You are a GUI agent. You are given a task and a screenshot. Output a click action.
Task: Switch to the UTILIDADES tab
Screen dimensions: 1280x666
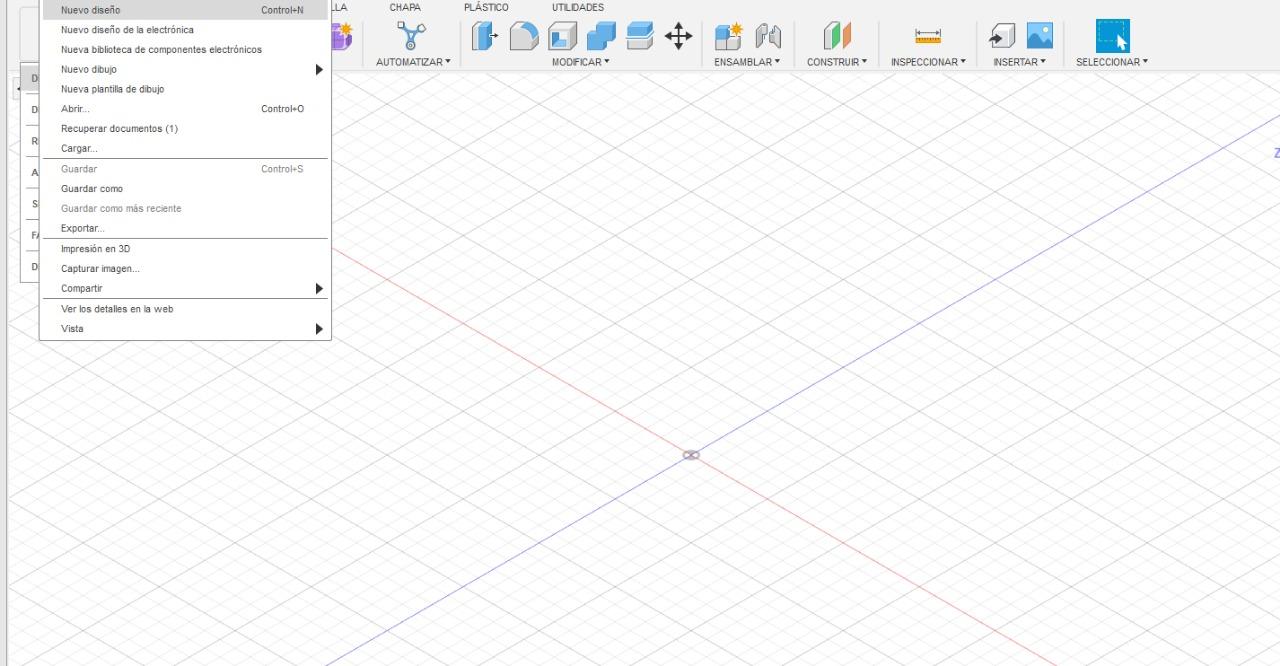point(578,7)
